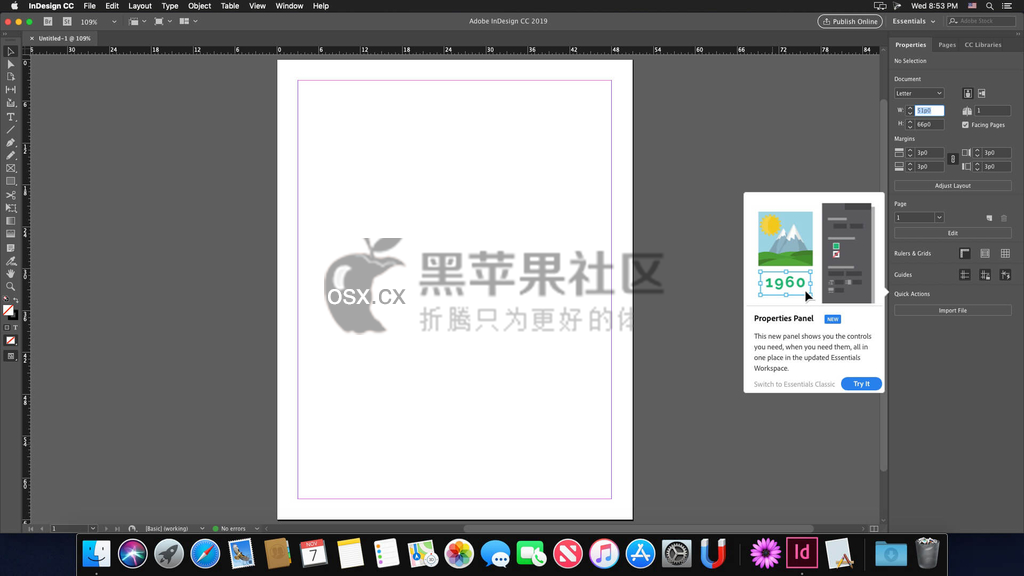Open the Letter page size dropdown
1024x576 pixels.
point(919,93)
